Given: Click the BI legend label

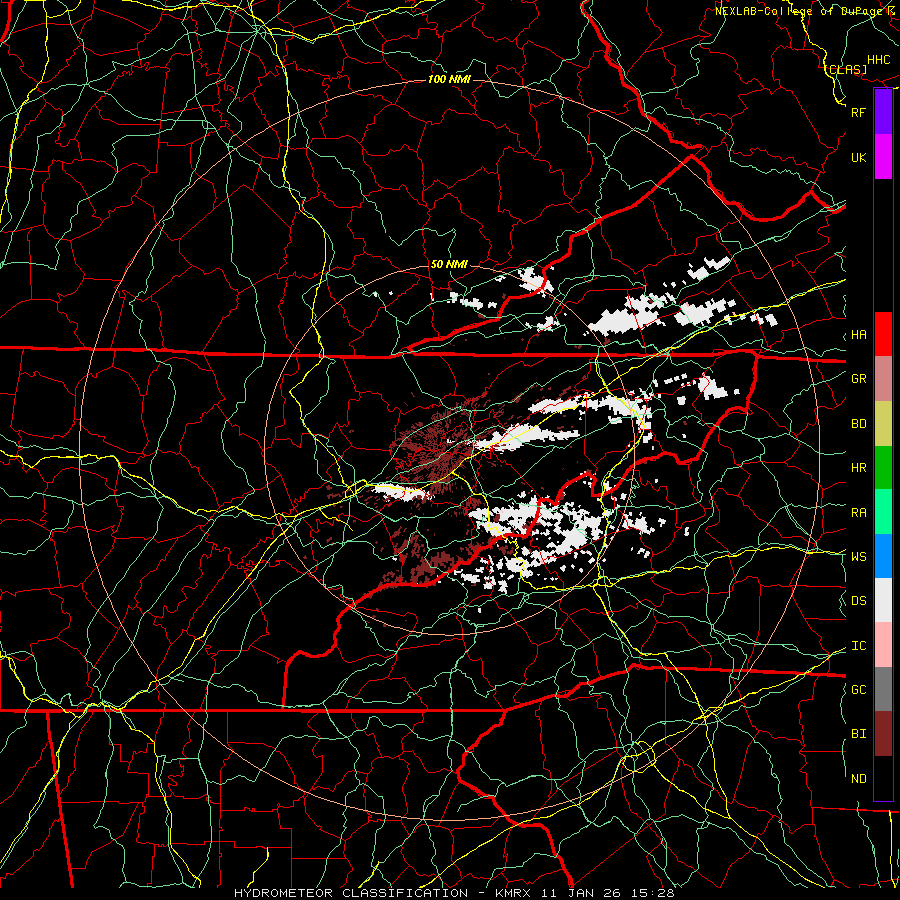Looking at the screenshot, I should click(x=858, y=734).
